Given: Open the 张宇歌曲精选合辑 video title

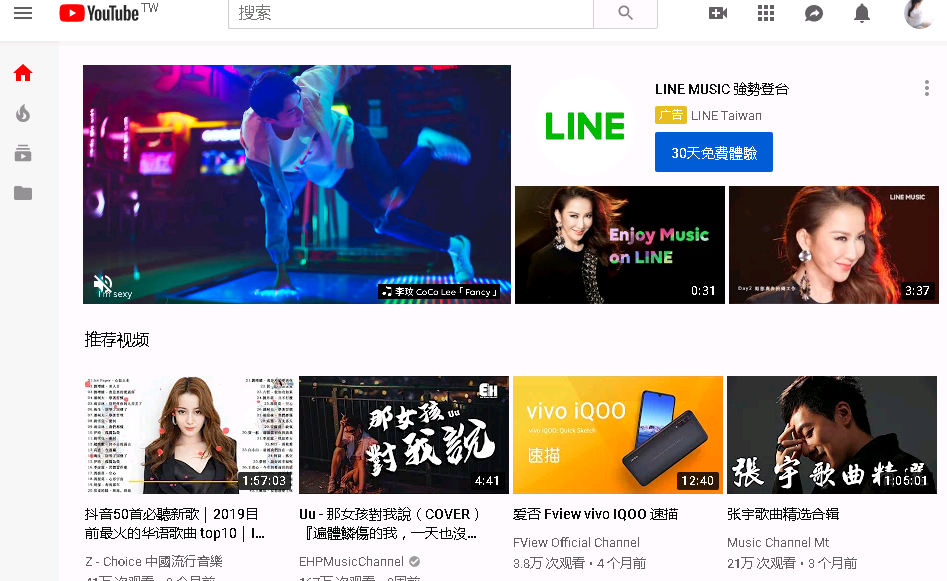Looking at the screenshot, I should (783, 514).
